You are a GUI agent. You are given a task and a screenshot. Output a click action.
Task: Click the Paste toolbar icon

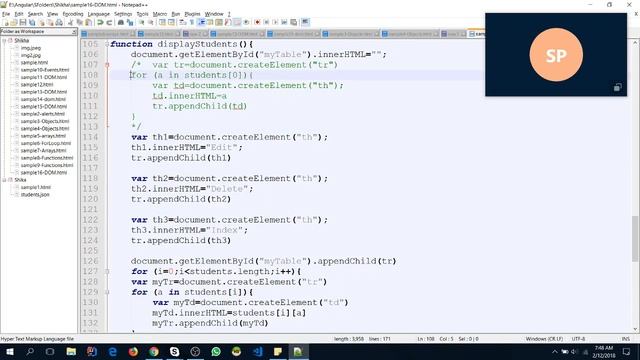88,22
